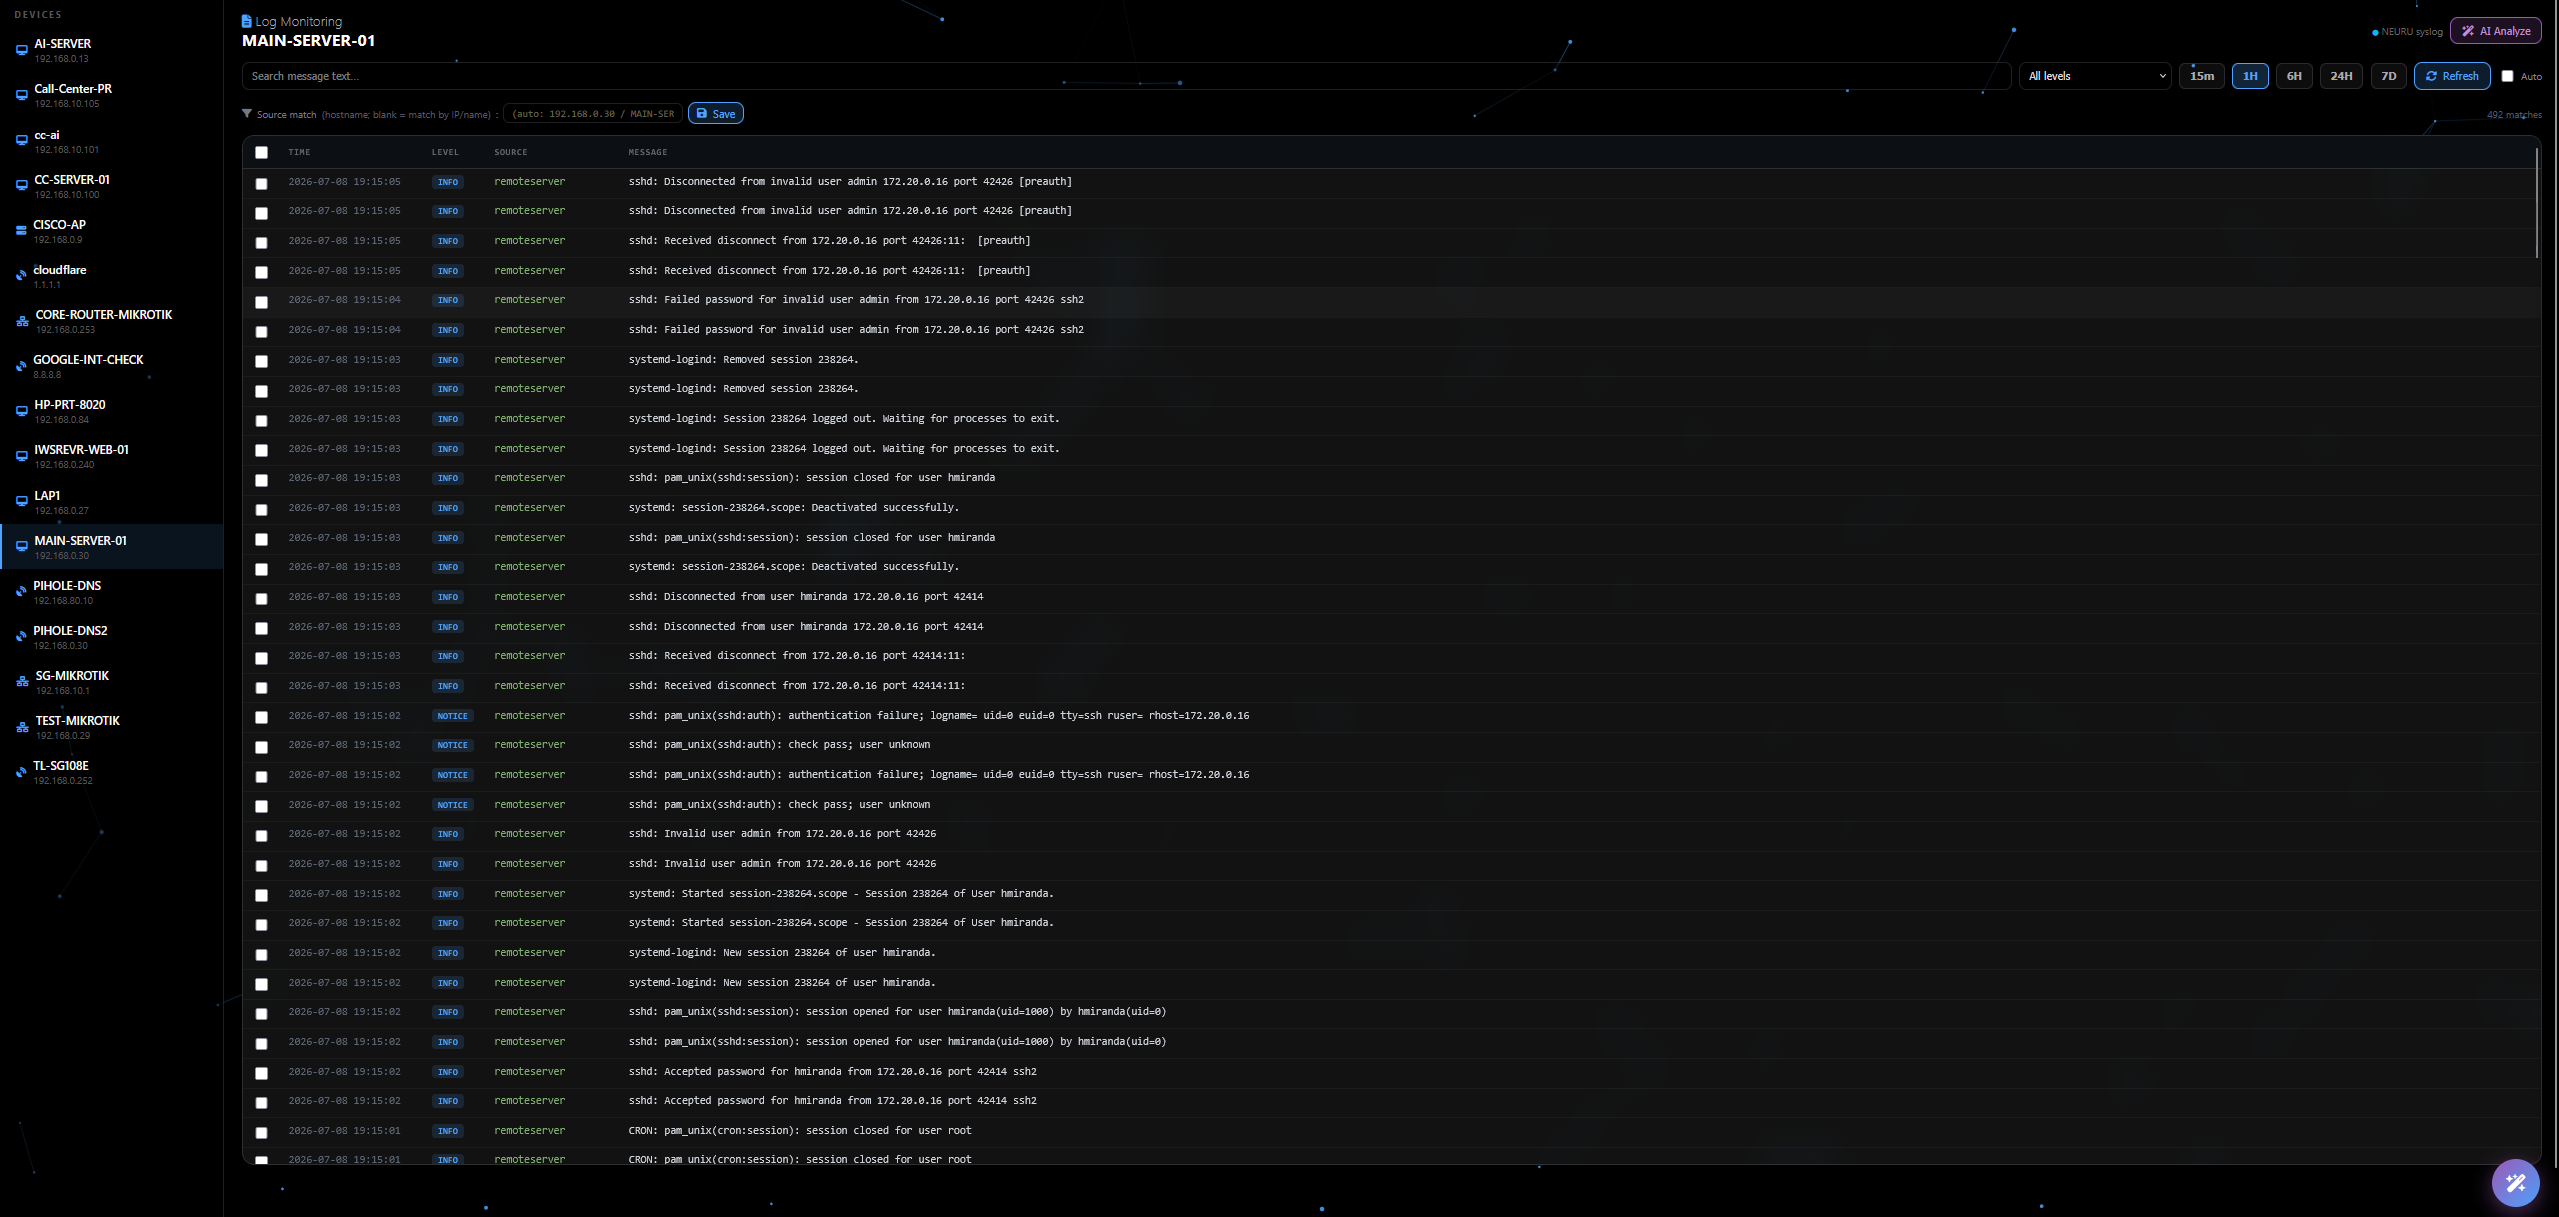Click the CC-SERVER-01 device icon
Screen dimensions: 2559x1217
(21, 186)
